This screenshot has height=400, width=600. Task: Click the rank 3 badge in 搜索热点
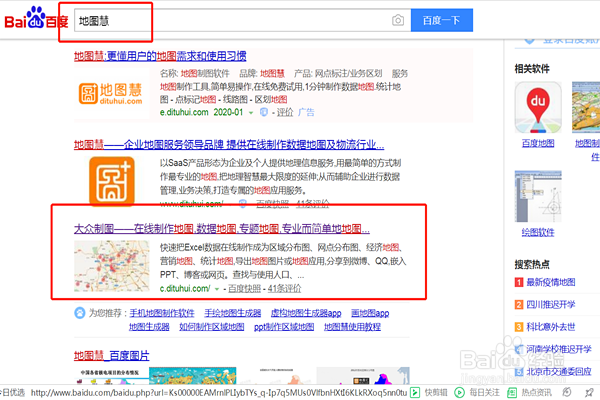[x=519, y=327]
